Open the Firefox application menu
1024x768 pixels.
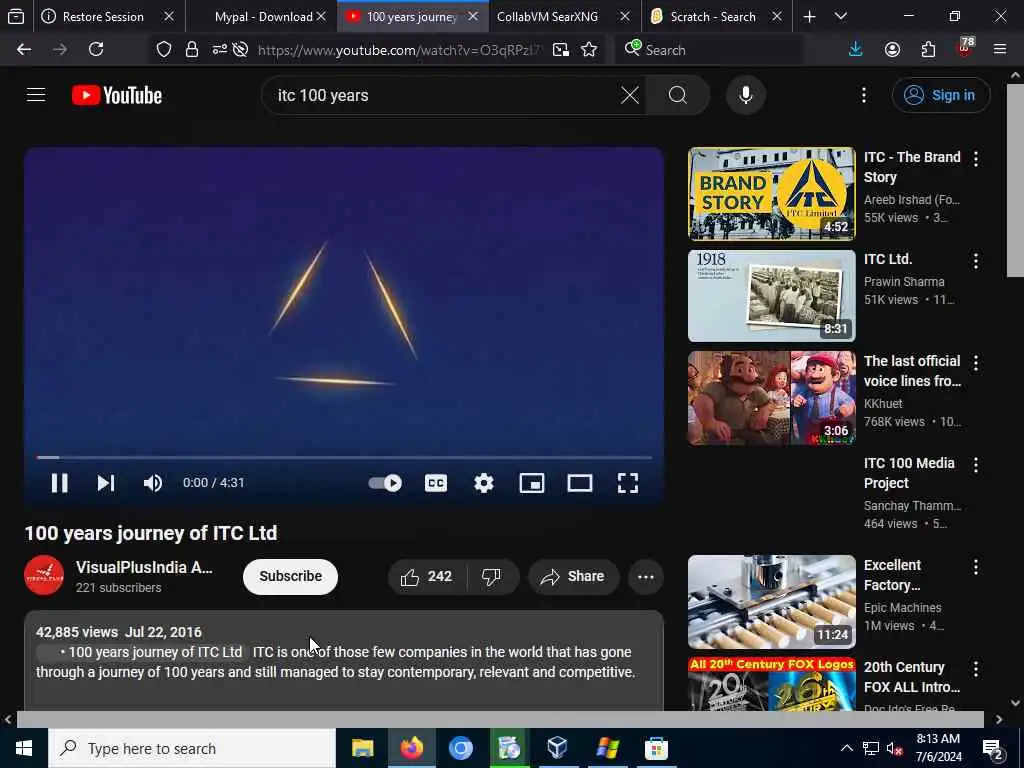pyautogui.click(x=1000, y=50)
